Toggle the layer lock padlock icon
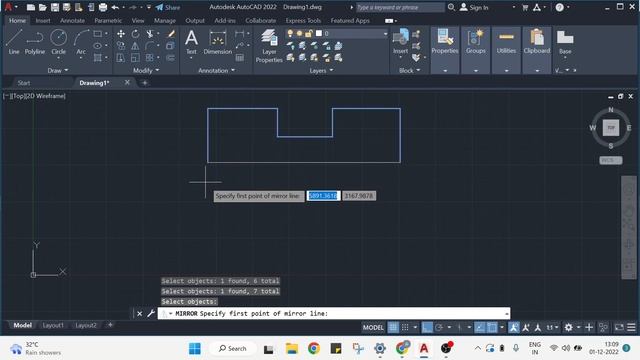640x360 pixels. (x=309, y=33)
